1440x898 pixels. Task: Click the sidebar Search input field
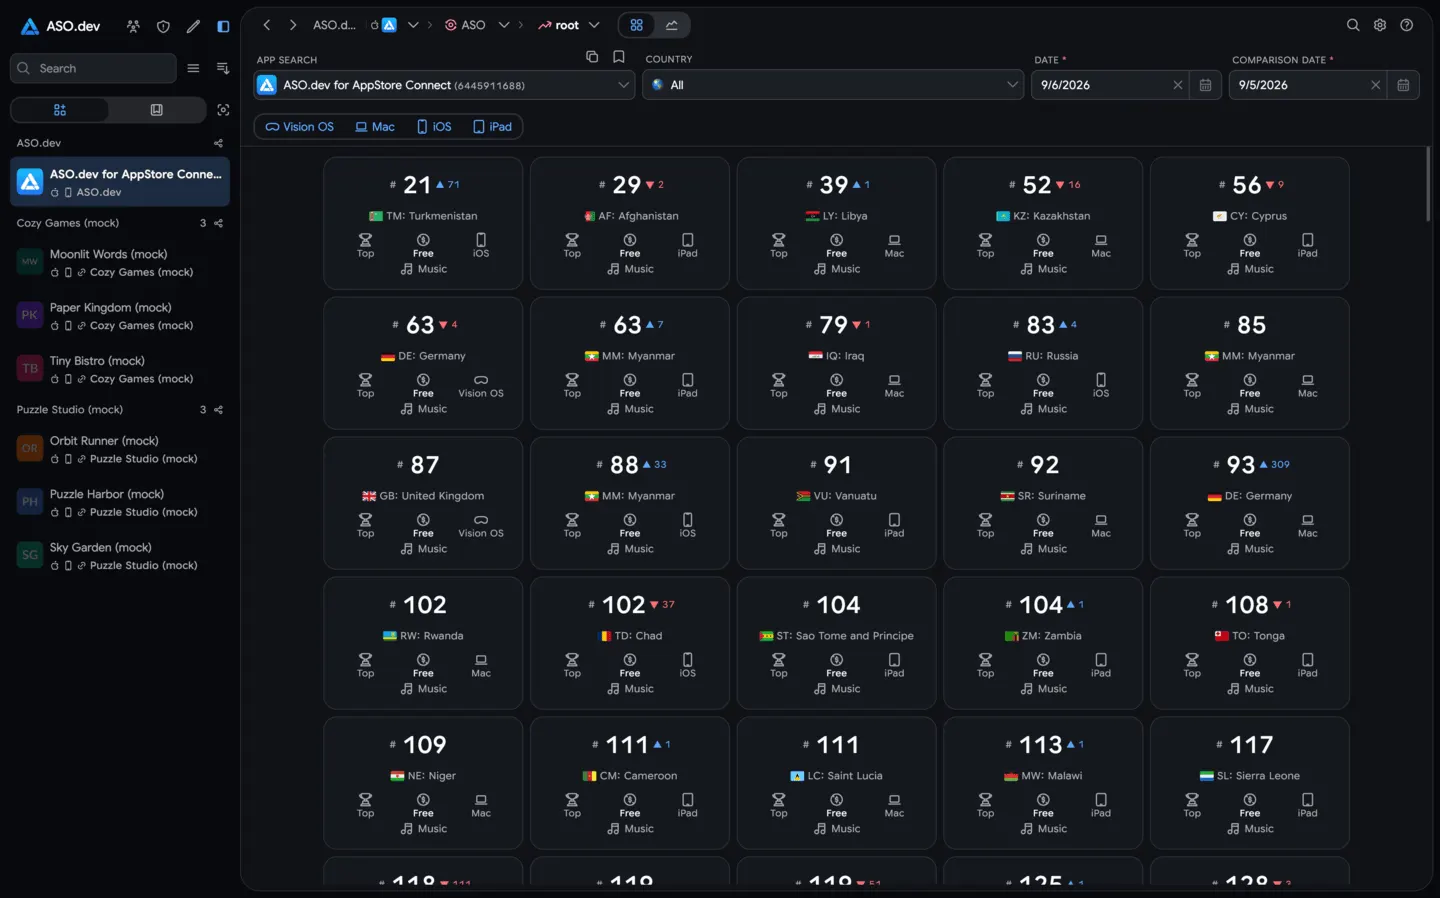click(x=93, y=68)
